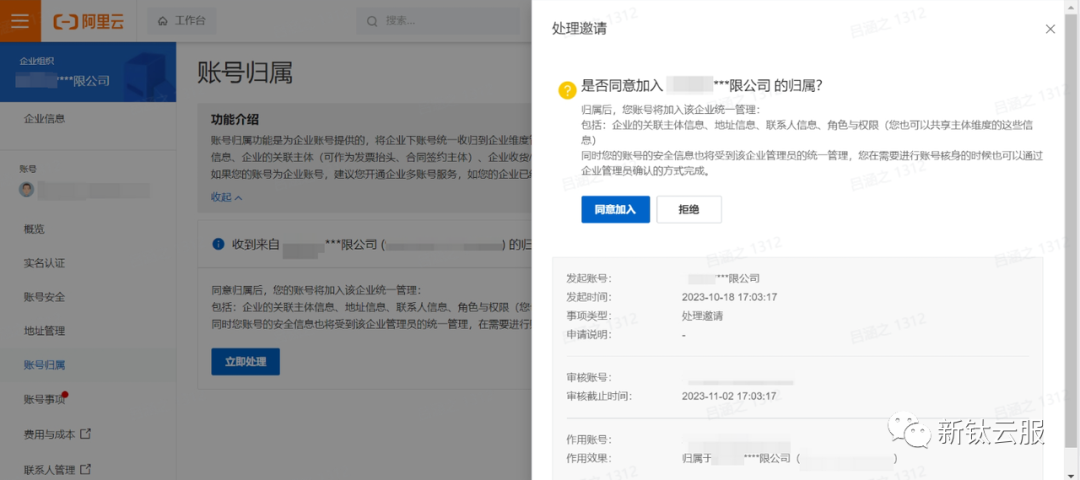Open the 工作台 workbench button

pyautogui.click(x=181, y=21)
